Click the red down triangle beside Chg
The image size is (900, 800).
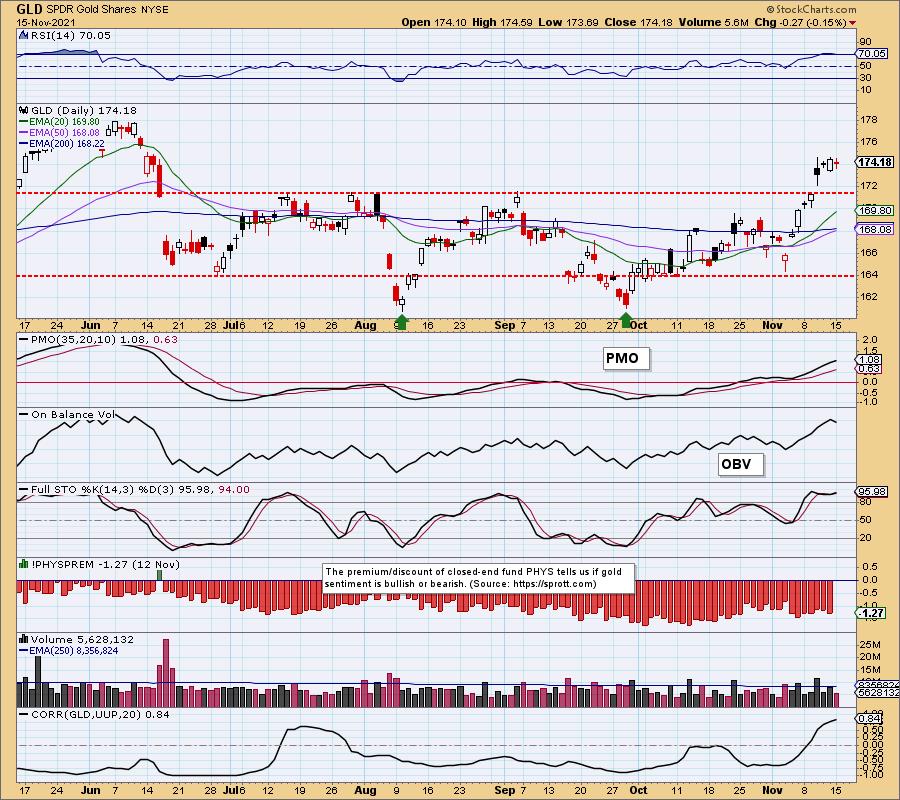coord(852,23)
